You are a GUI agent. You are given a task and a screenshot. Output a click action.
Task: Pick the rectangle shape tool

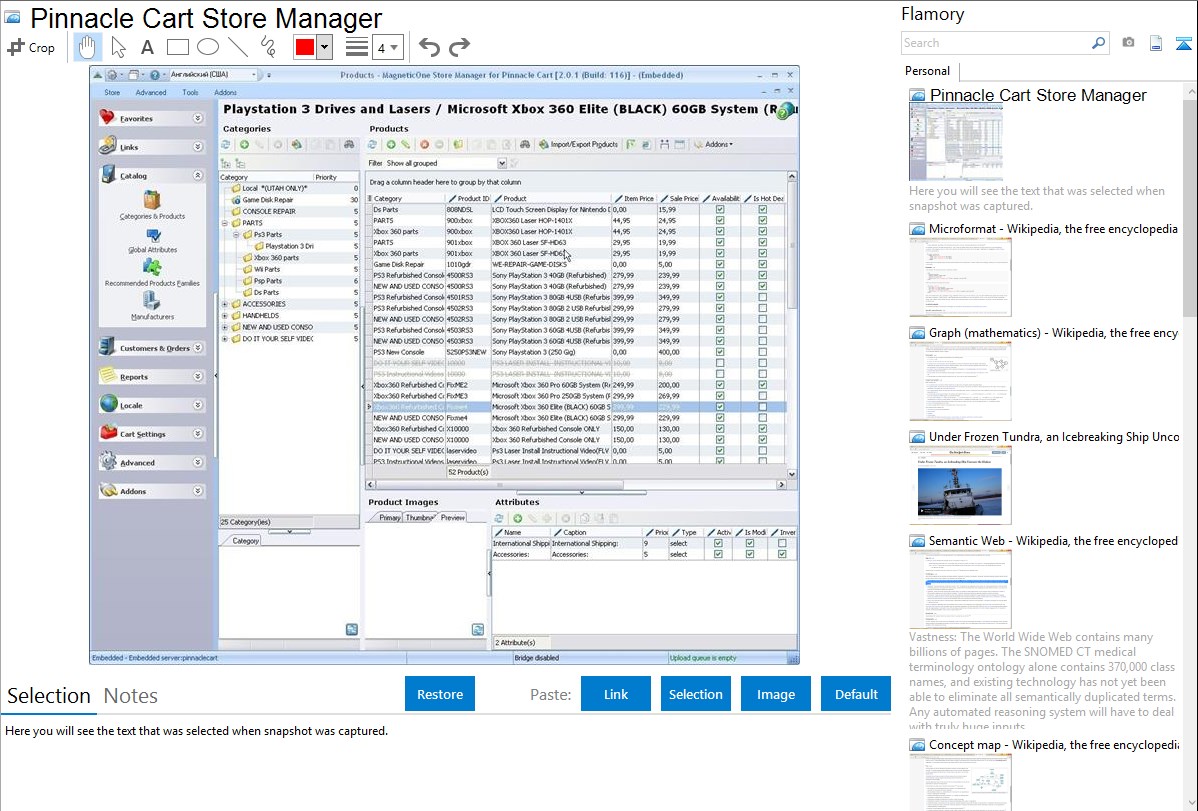click(x=177, y=47)
